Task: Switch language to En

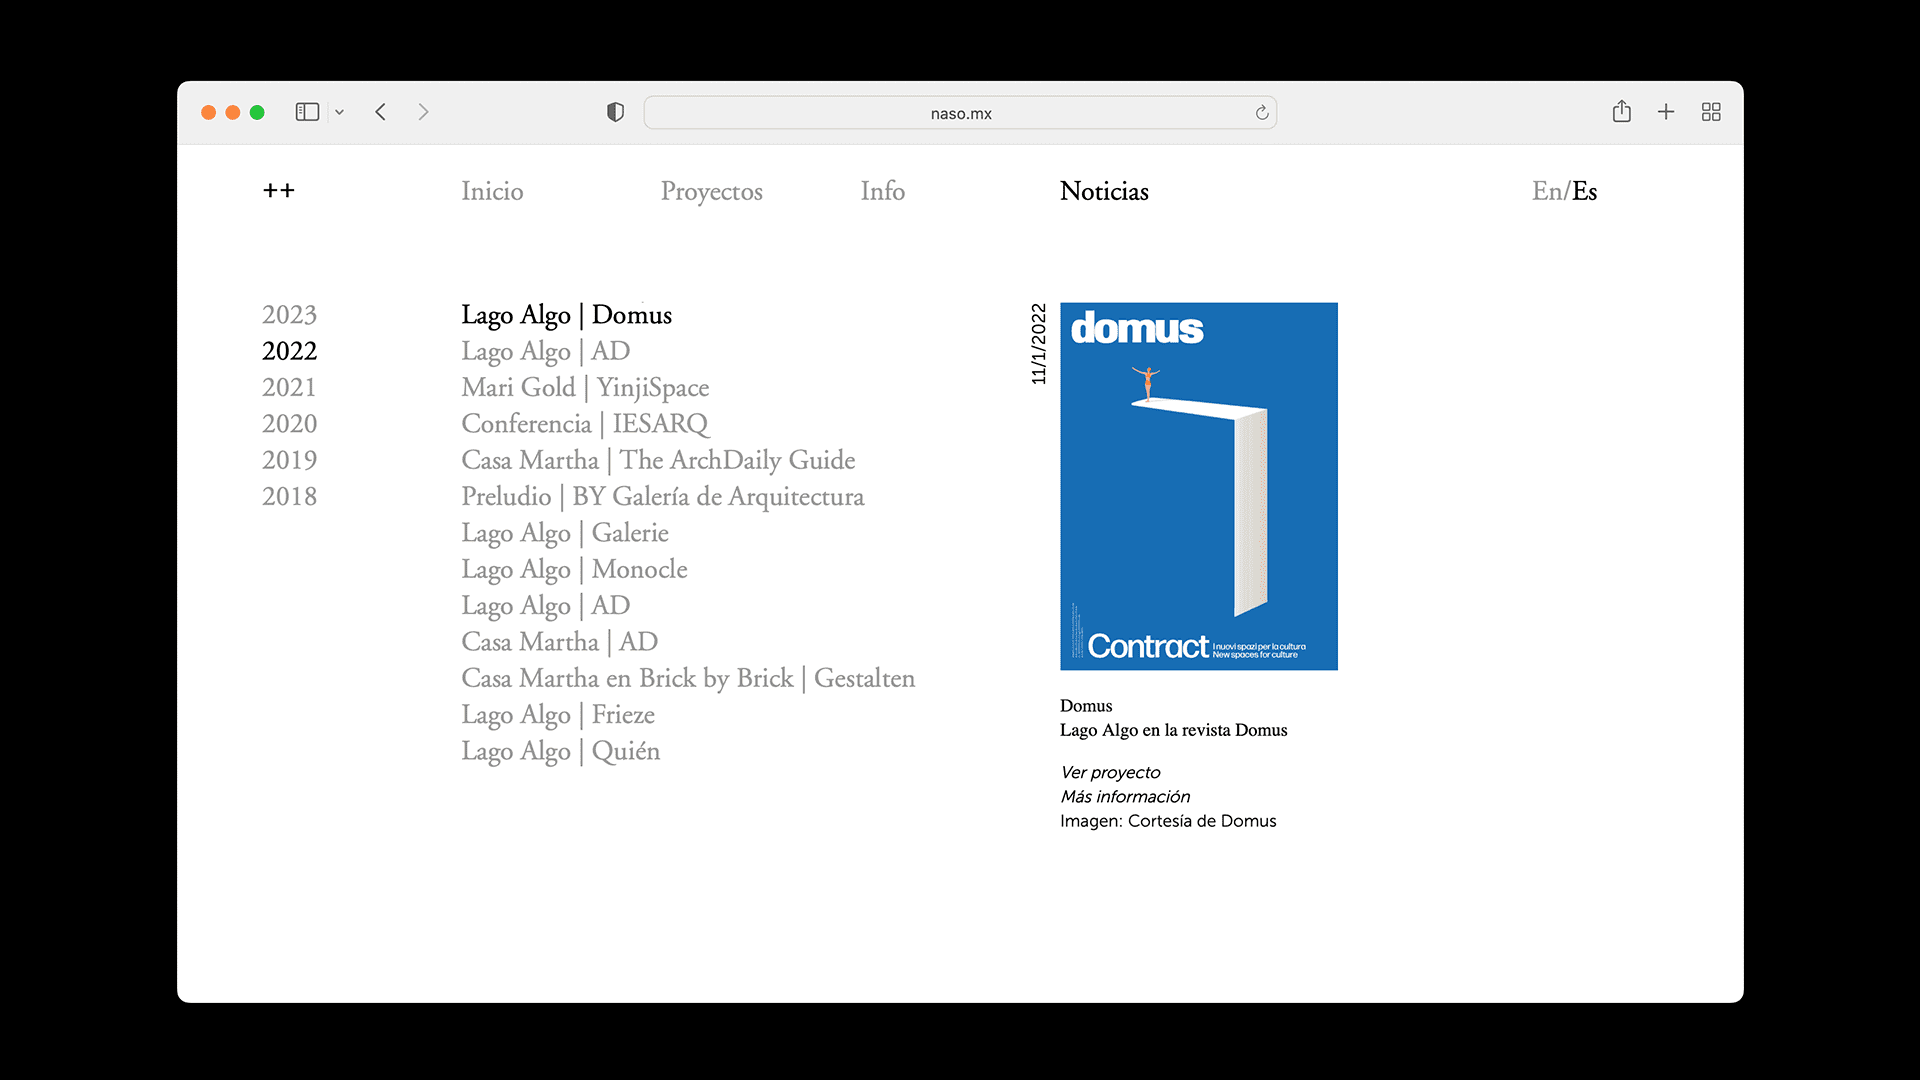Action: click(x=1546, y=191)
